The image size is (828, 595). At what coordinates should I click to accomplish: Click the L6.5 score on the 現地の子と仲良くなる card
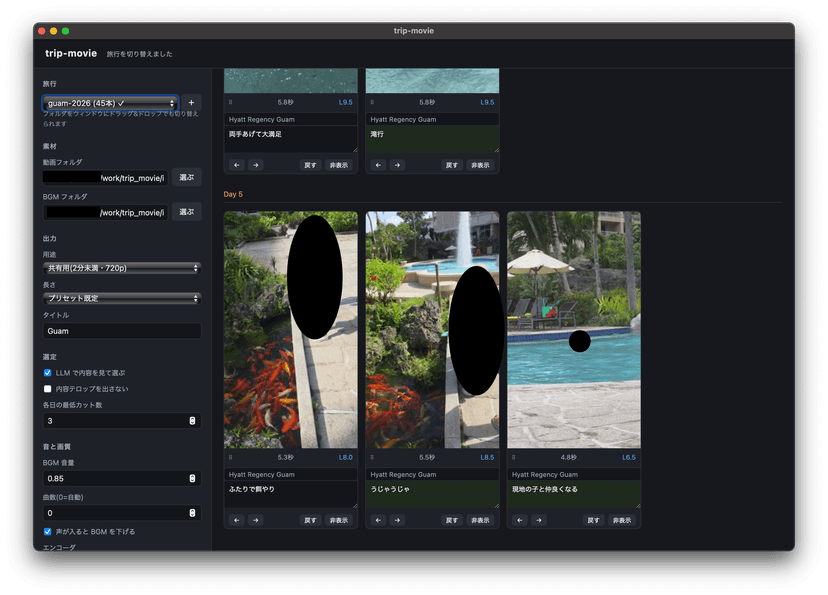[628, 457]
